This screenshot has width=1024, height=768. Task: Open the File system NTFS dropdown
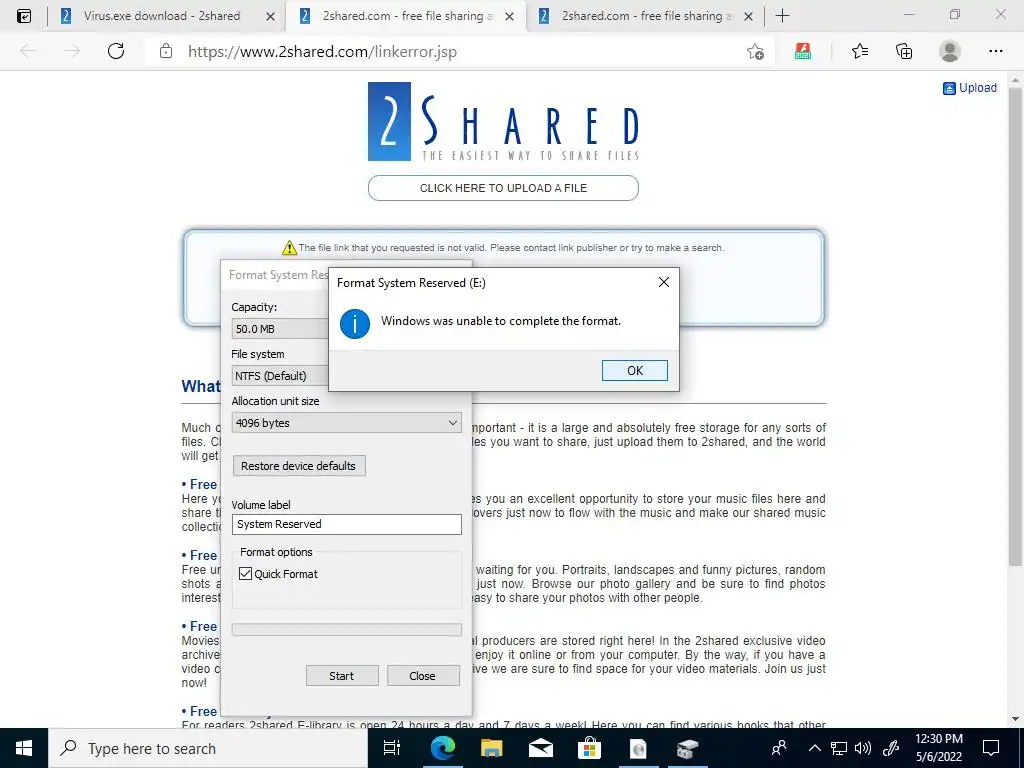280,376
